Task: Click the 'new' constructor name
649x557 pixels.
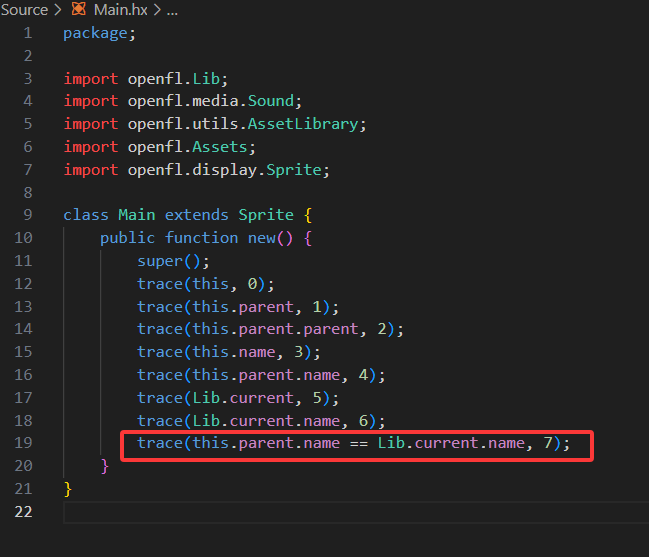Action: 262,238
